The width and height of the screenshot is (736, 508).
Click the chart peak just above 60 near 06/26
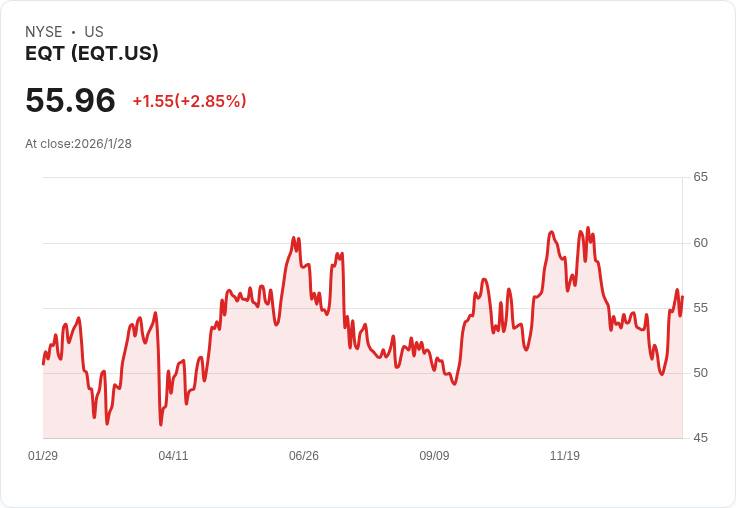click(293, 238)
